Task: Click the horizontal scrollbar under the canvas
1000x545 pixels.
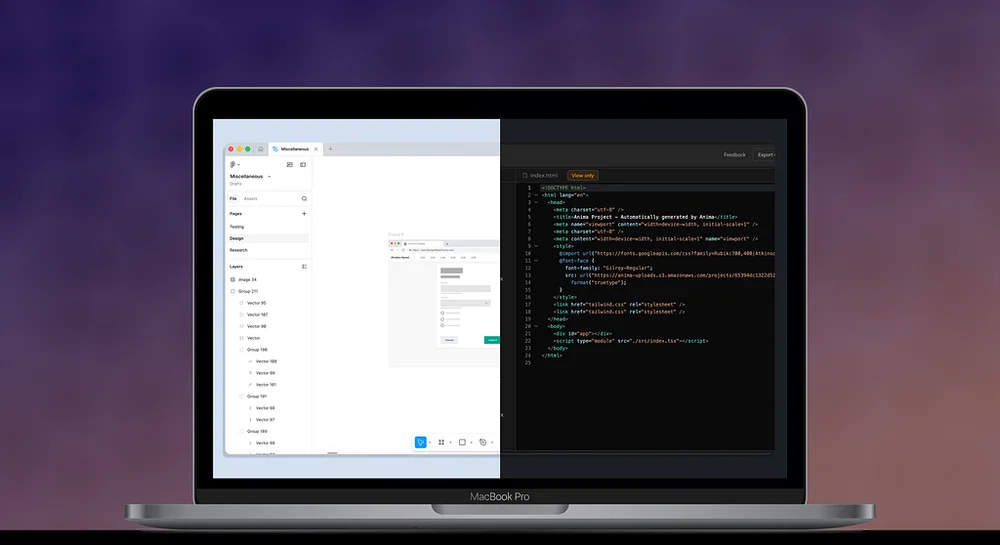Action: click(332, 453)
